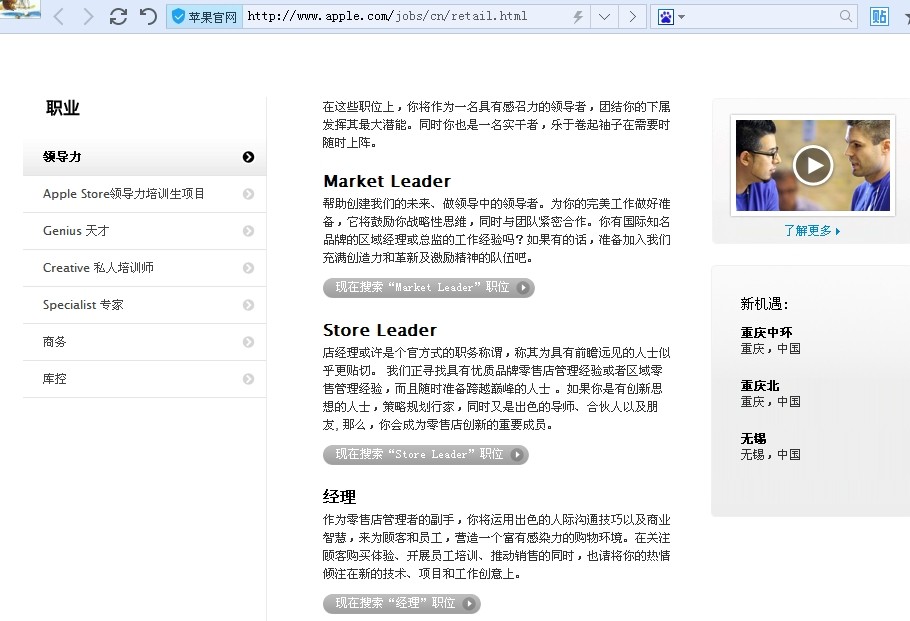This screenshot has height=621, width=910.
Task: Open the 无锡 job location link
Action: click(x=753, y=439)
